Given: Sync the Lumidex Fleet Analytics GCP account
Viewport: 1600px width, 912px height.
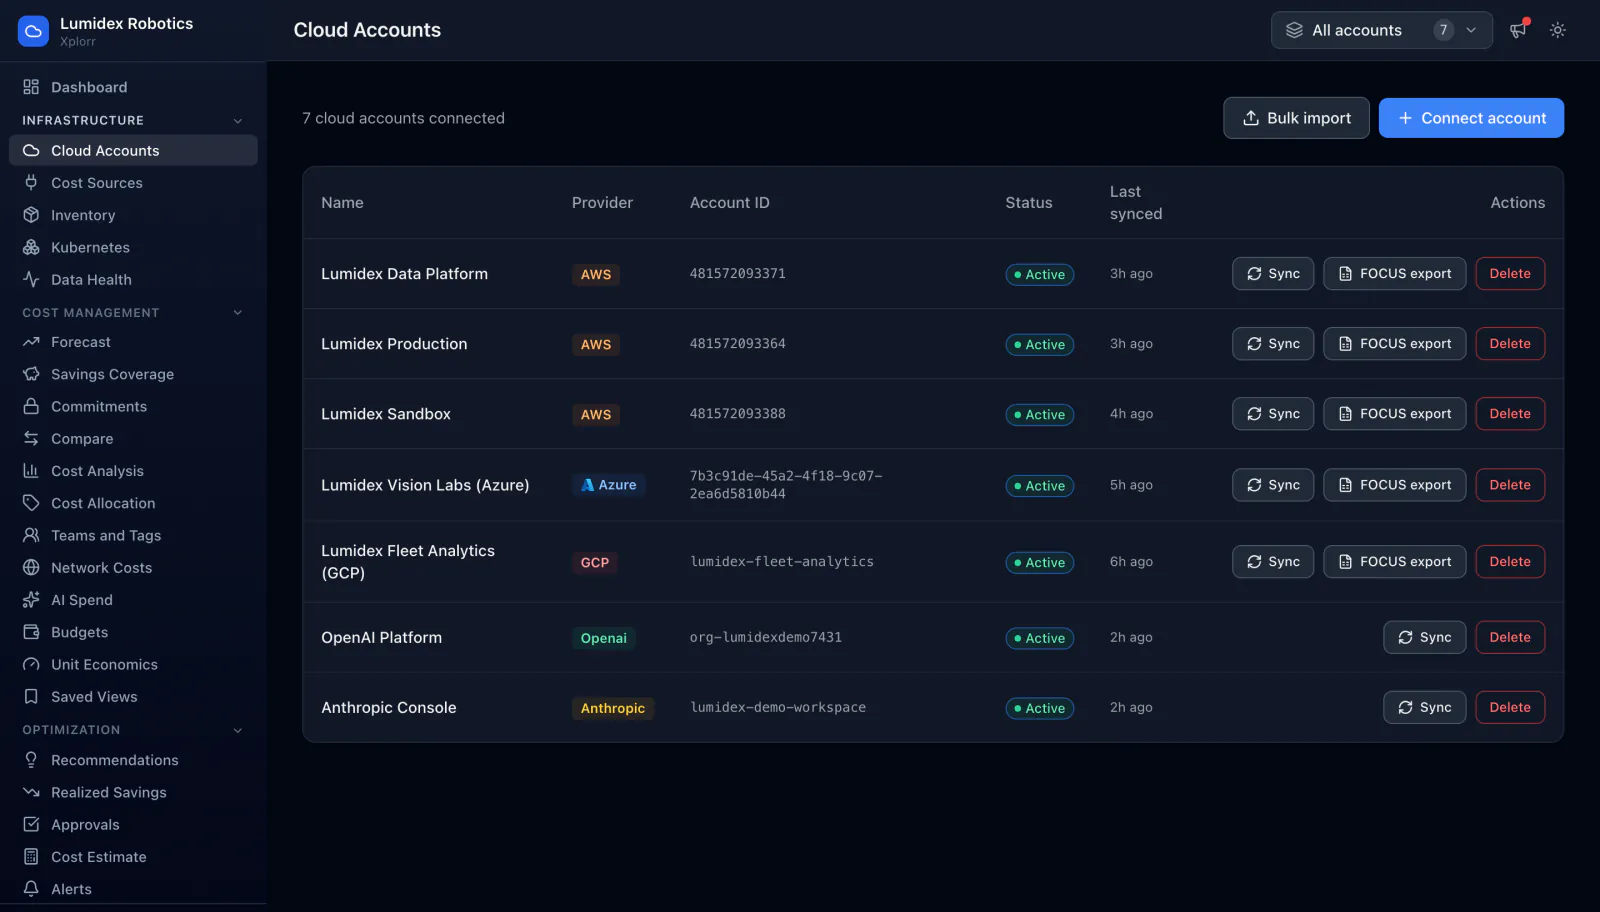Looking at the screenshot, I should pos(1273,562).
